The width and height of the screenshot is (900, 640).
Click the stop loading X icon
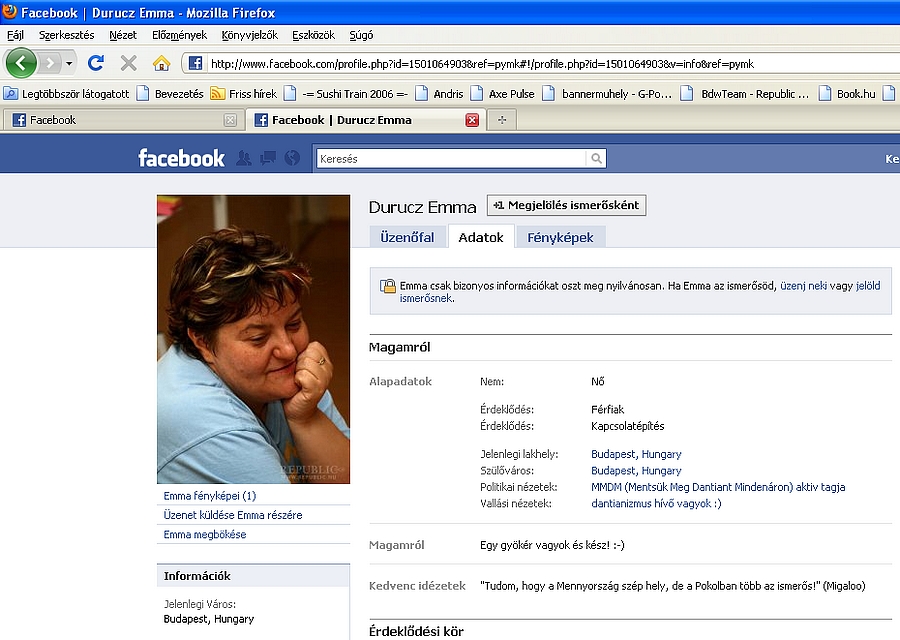(128, 63)
